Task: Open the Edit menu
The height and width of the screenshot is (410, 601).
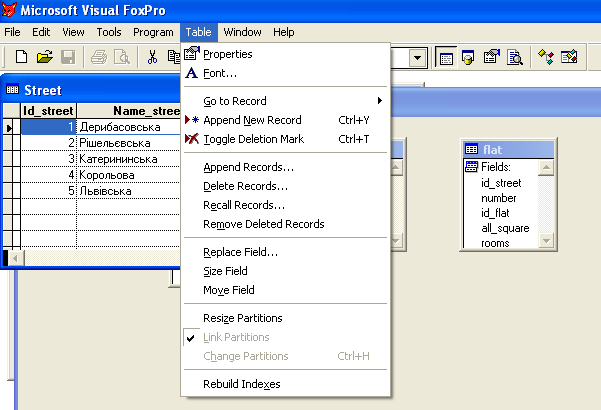Action: [41, 32]
